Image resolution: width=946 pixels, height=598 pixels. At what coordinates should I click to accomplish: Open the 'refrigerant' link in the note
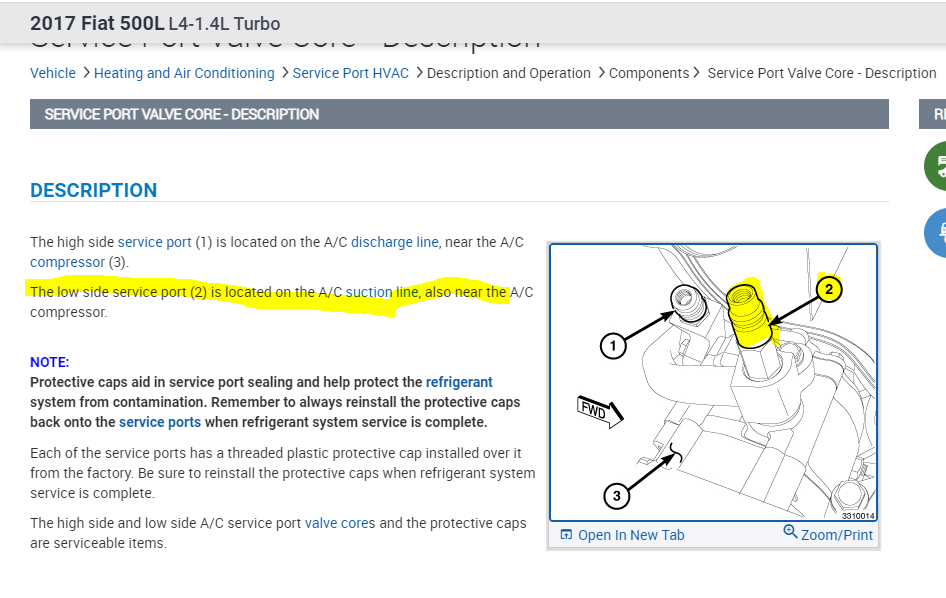tap(459, 382)
